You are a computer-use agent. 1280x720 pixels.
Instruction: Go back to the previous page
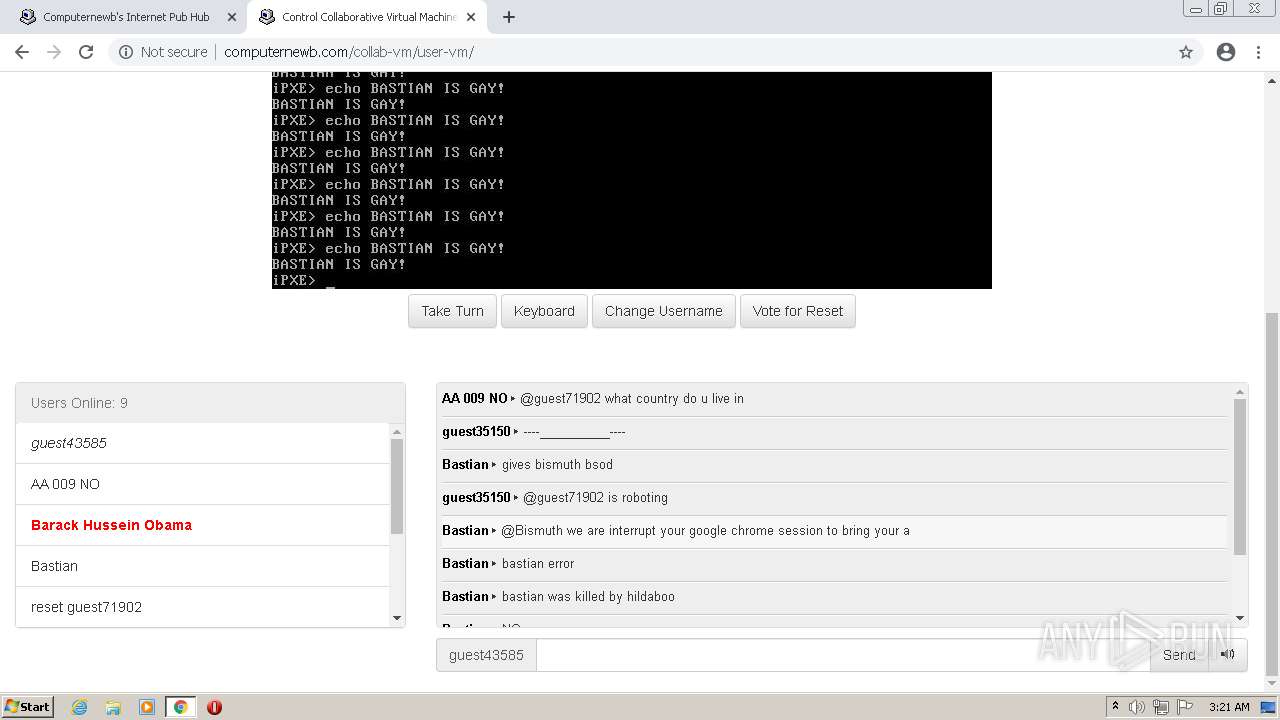[22, 52]
